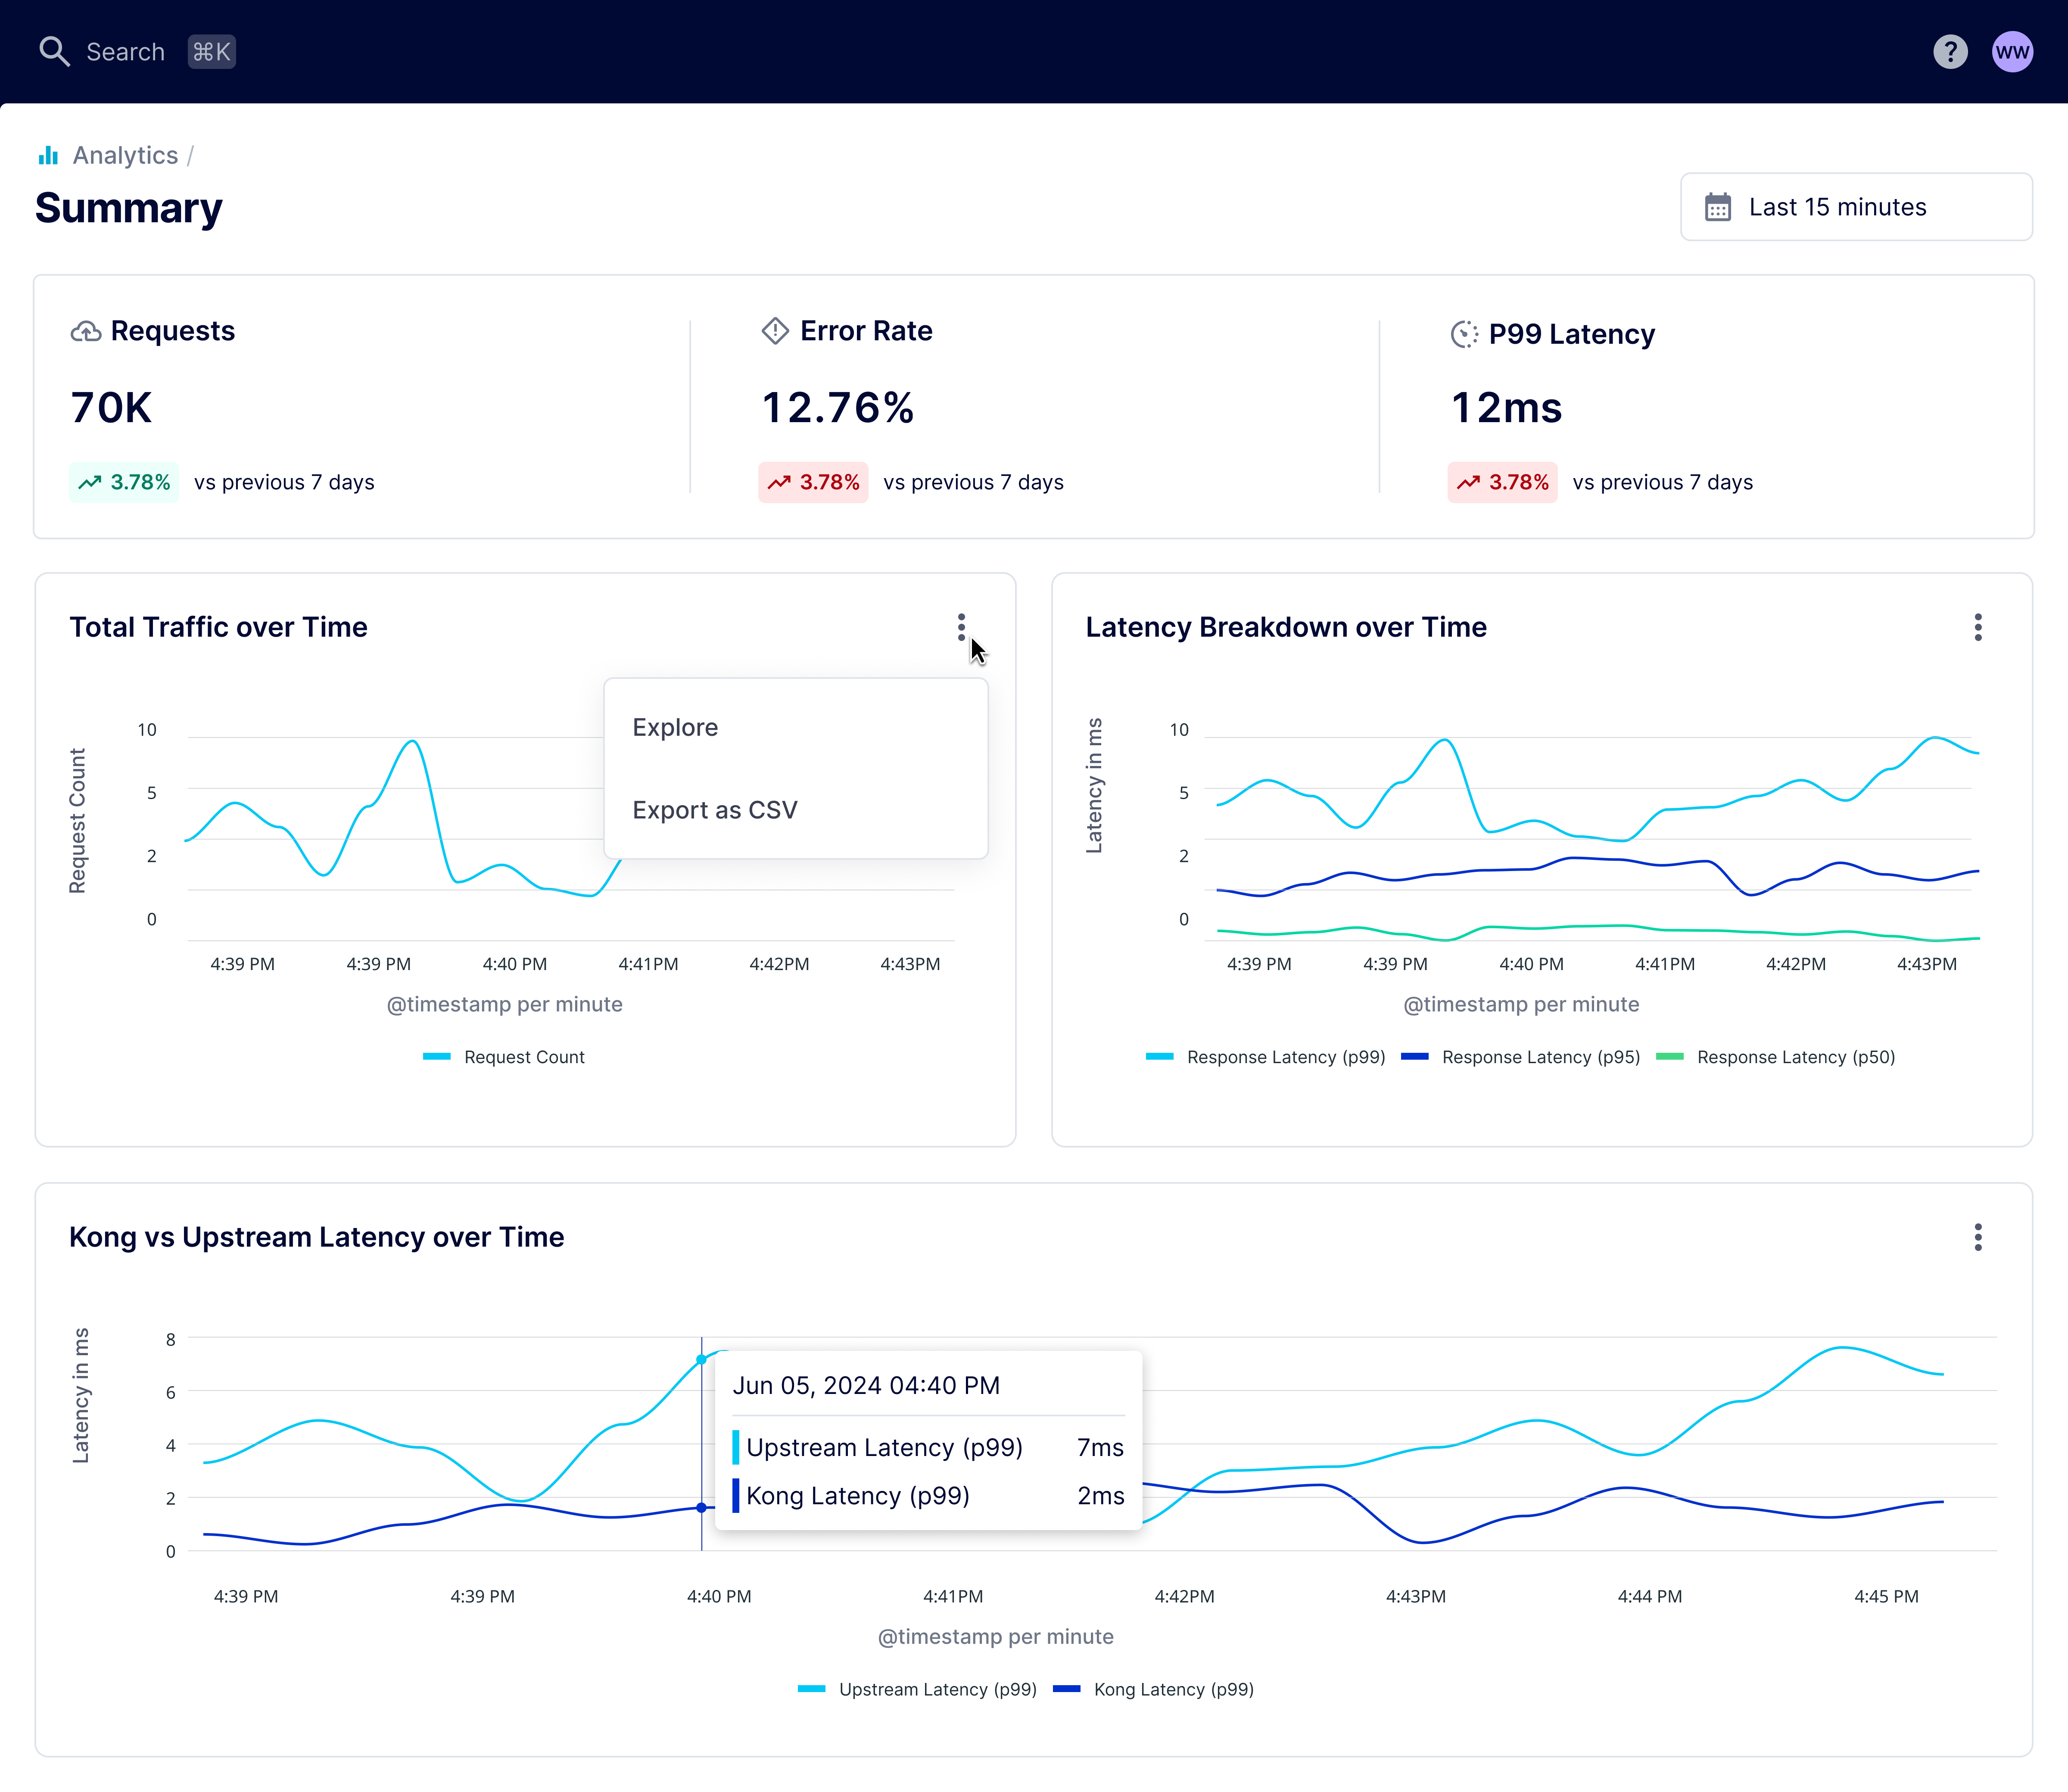Click the Analytics bar chart icon
The height and width of the screenshot is (1792, 2068).
pos(48,155)
